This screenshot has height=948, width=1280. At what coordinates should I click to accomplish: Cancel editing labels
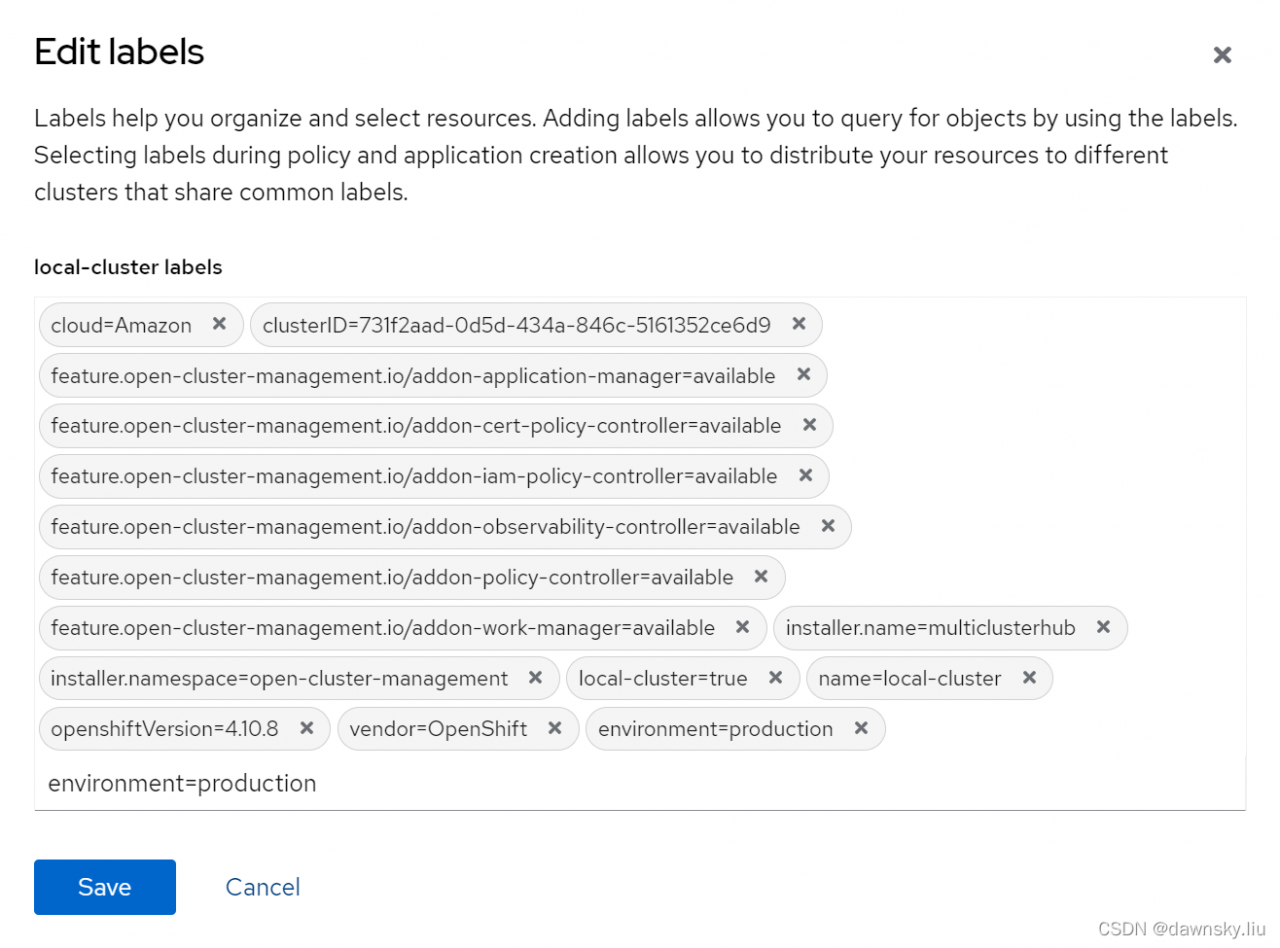[x=263, y=887]
